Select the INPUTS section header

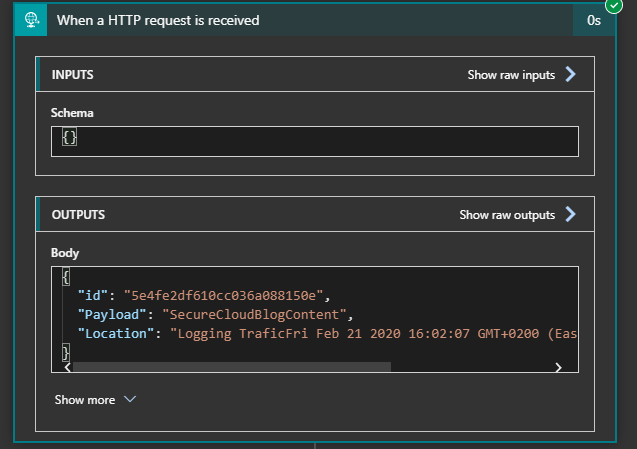click(x=73, y=75)
